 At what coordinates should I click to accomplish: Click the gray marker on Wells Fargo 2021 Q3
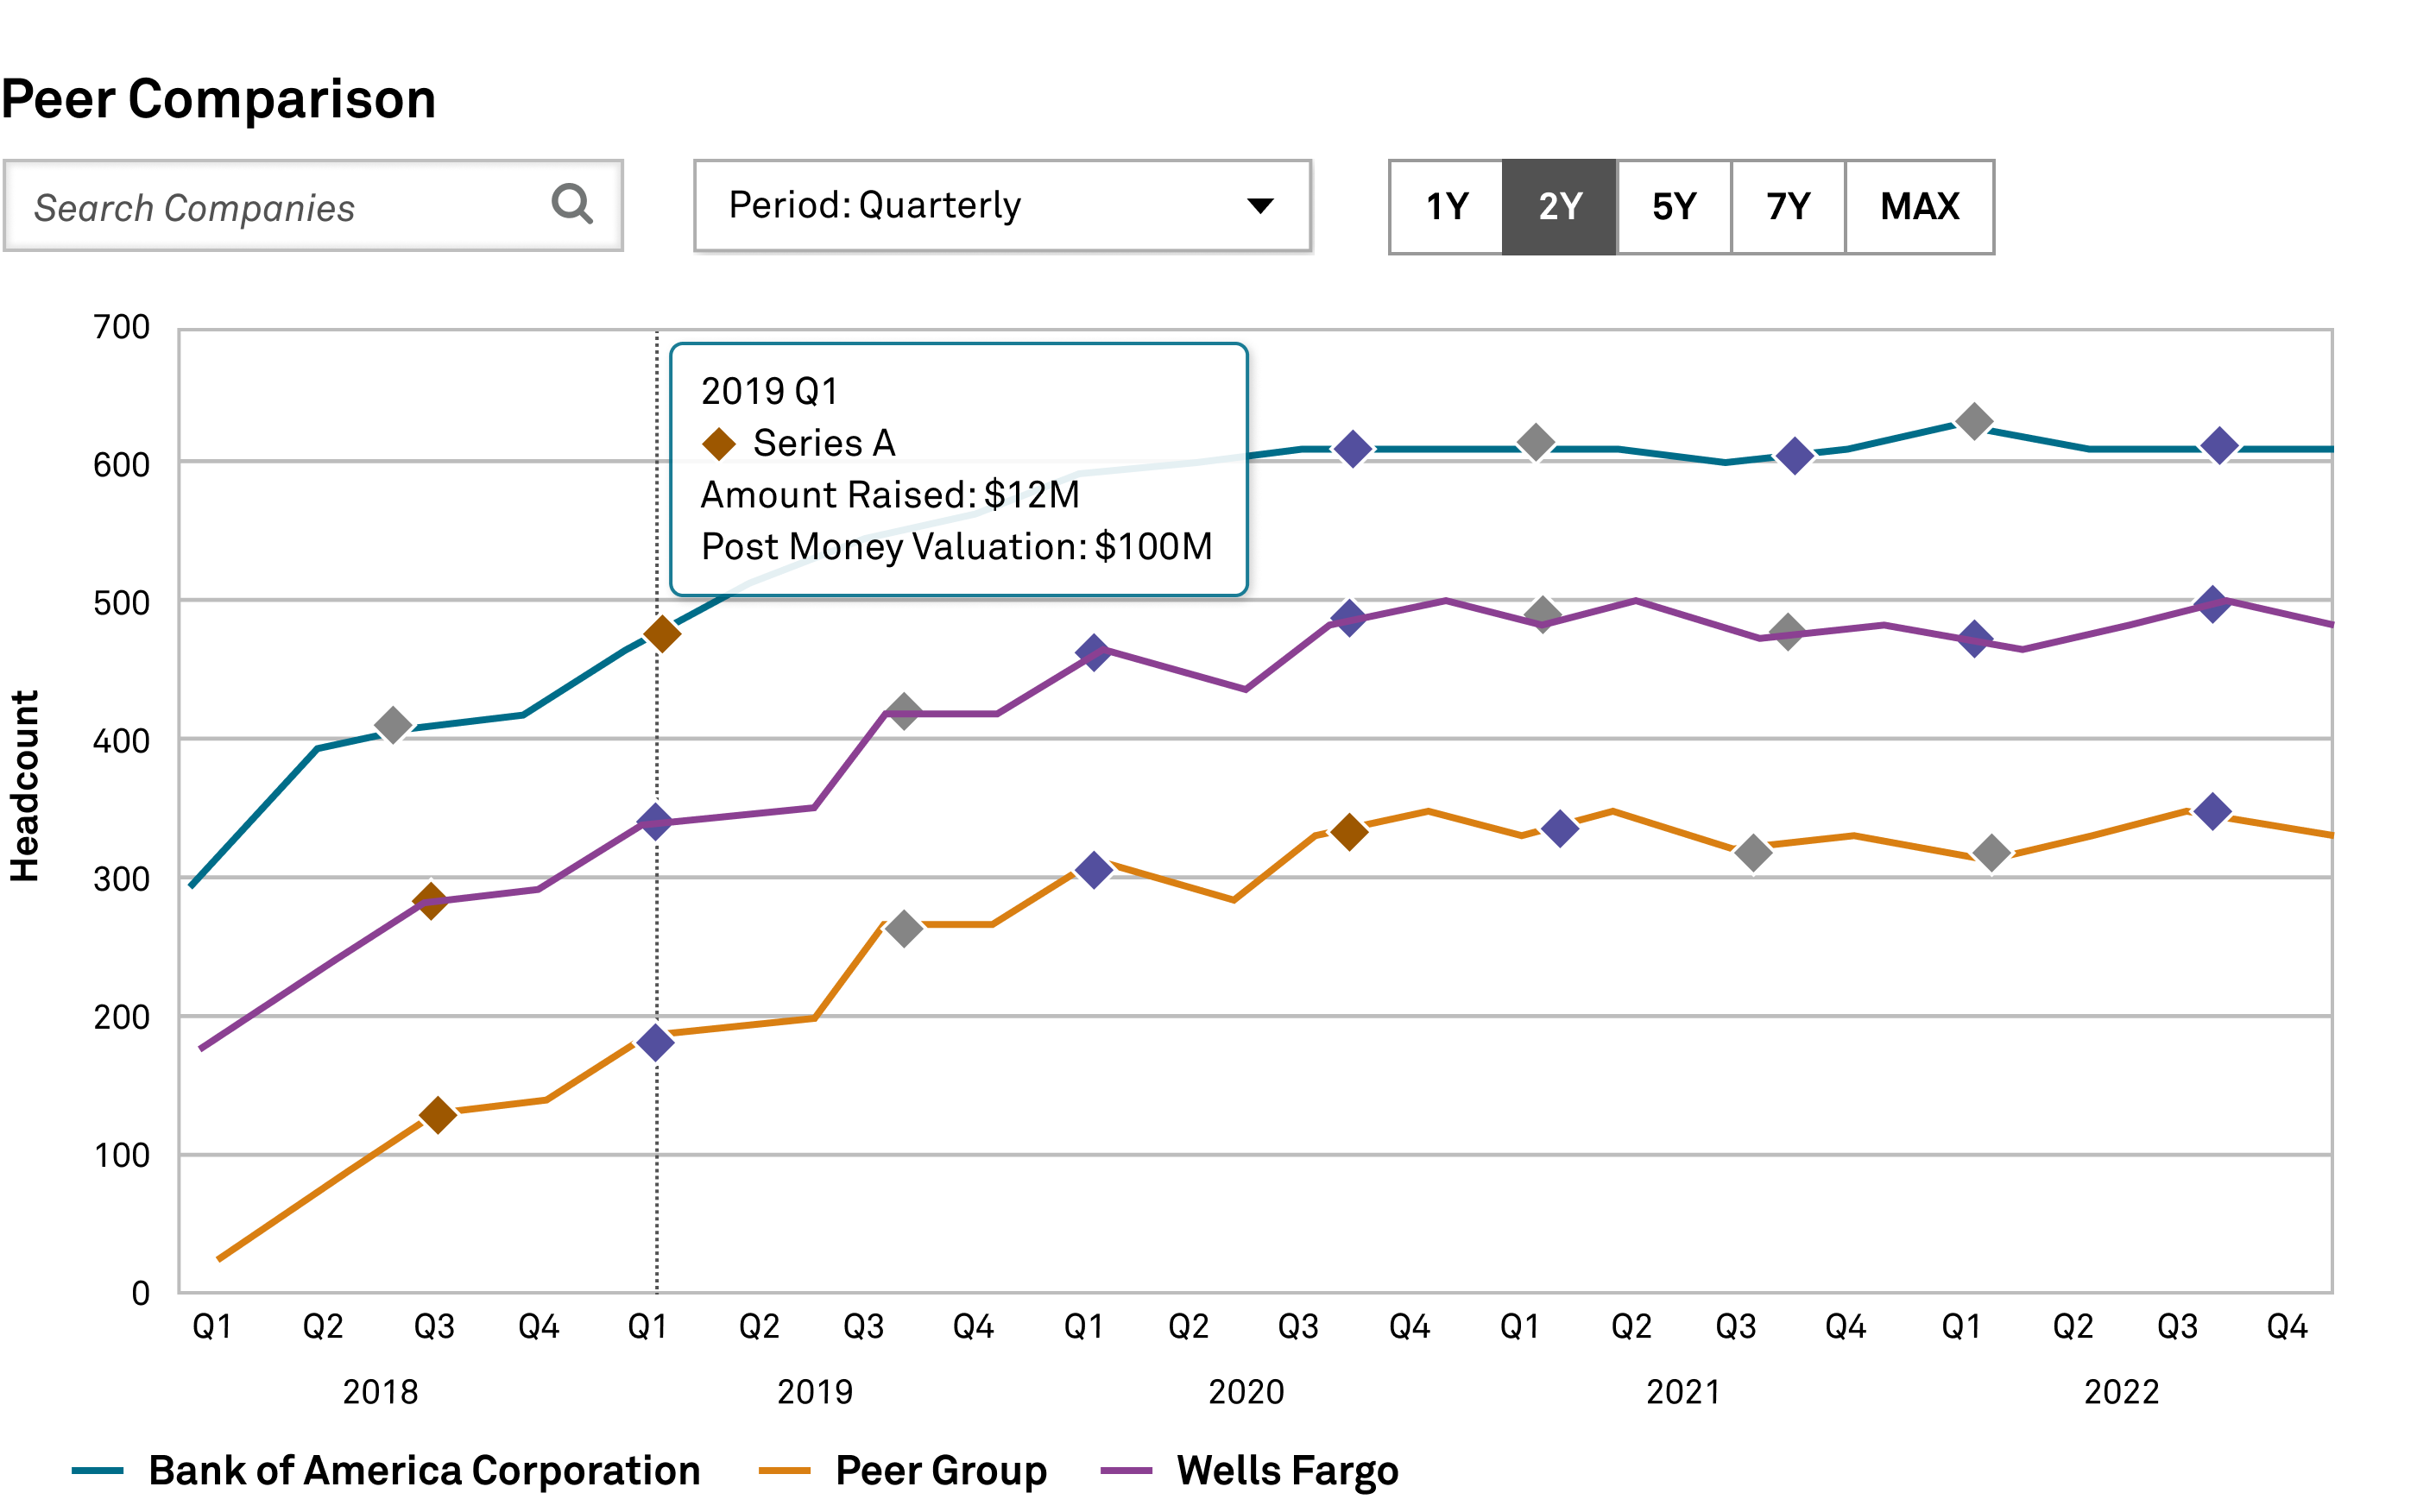point(1787,632)
